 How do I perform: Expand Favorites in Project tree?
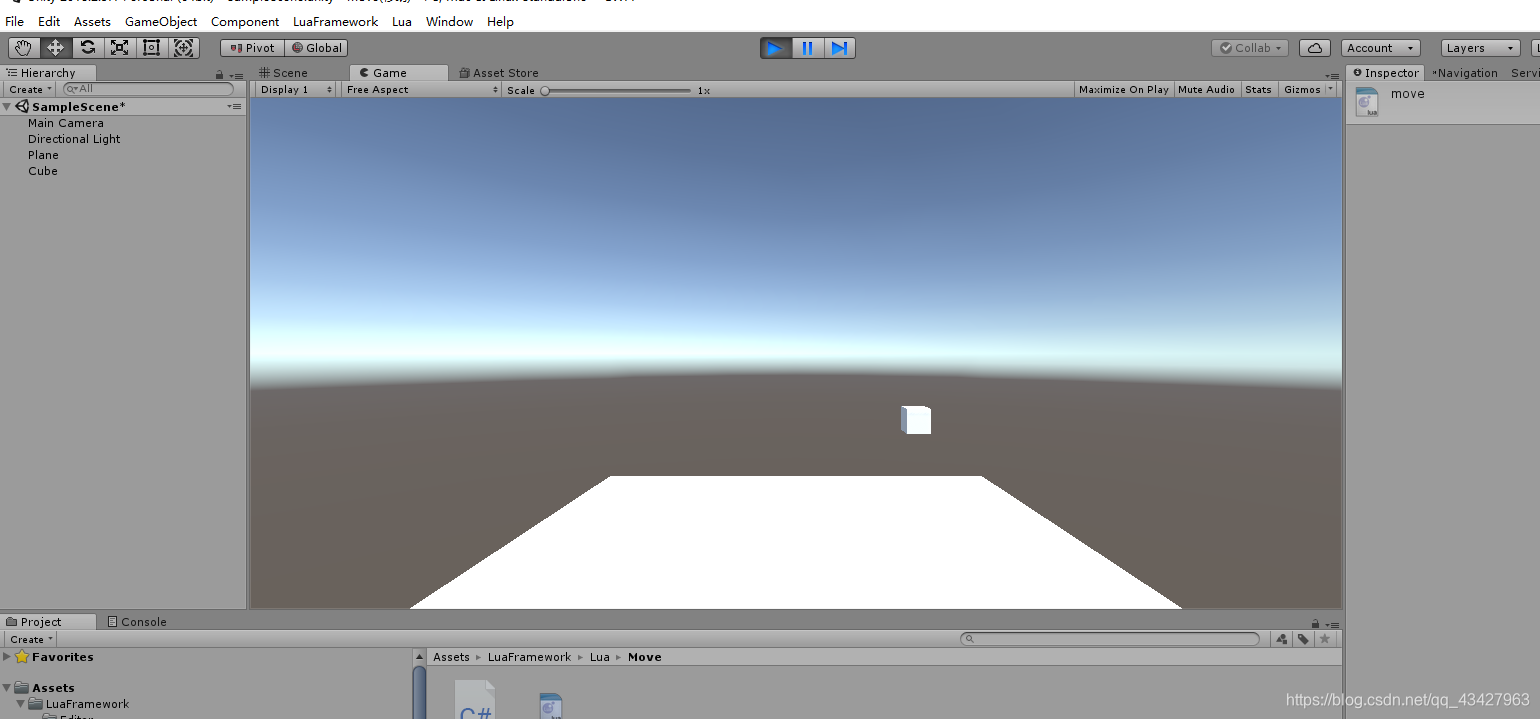[7, 657]
